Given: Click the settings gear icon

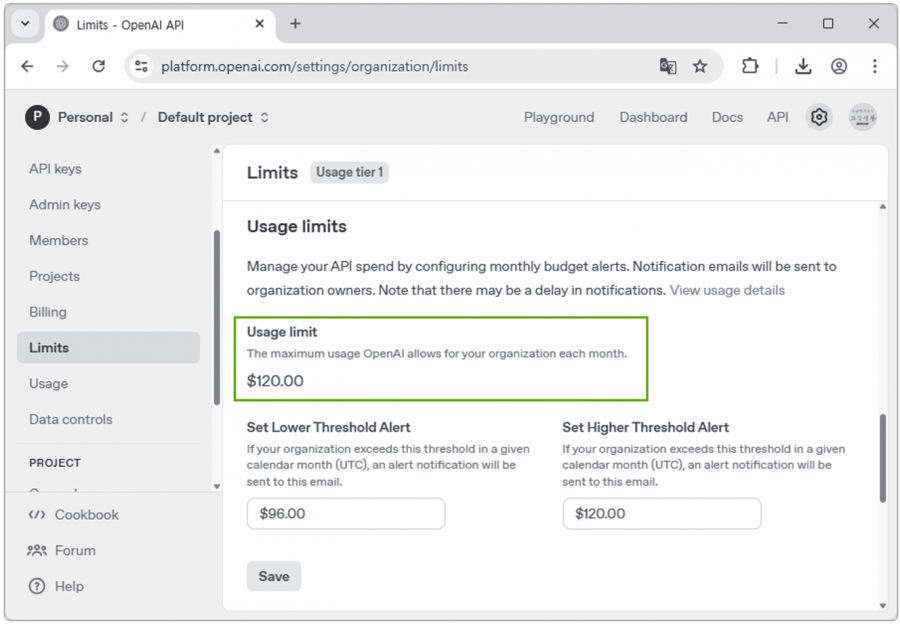Looking at the screenshot, I should (x=819, y=117).
